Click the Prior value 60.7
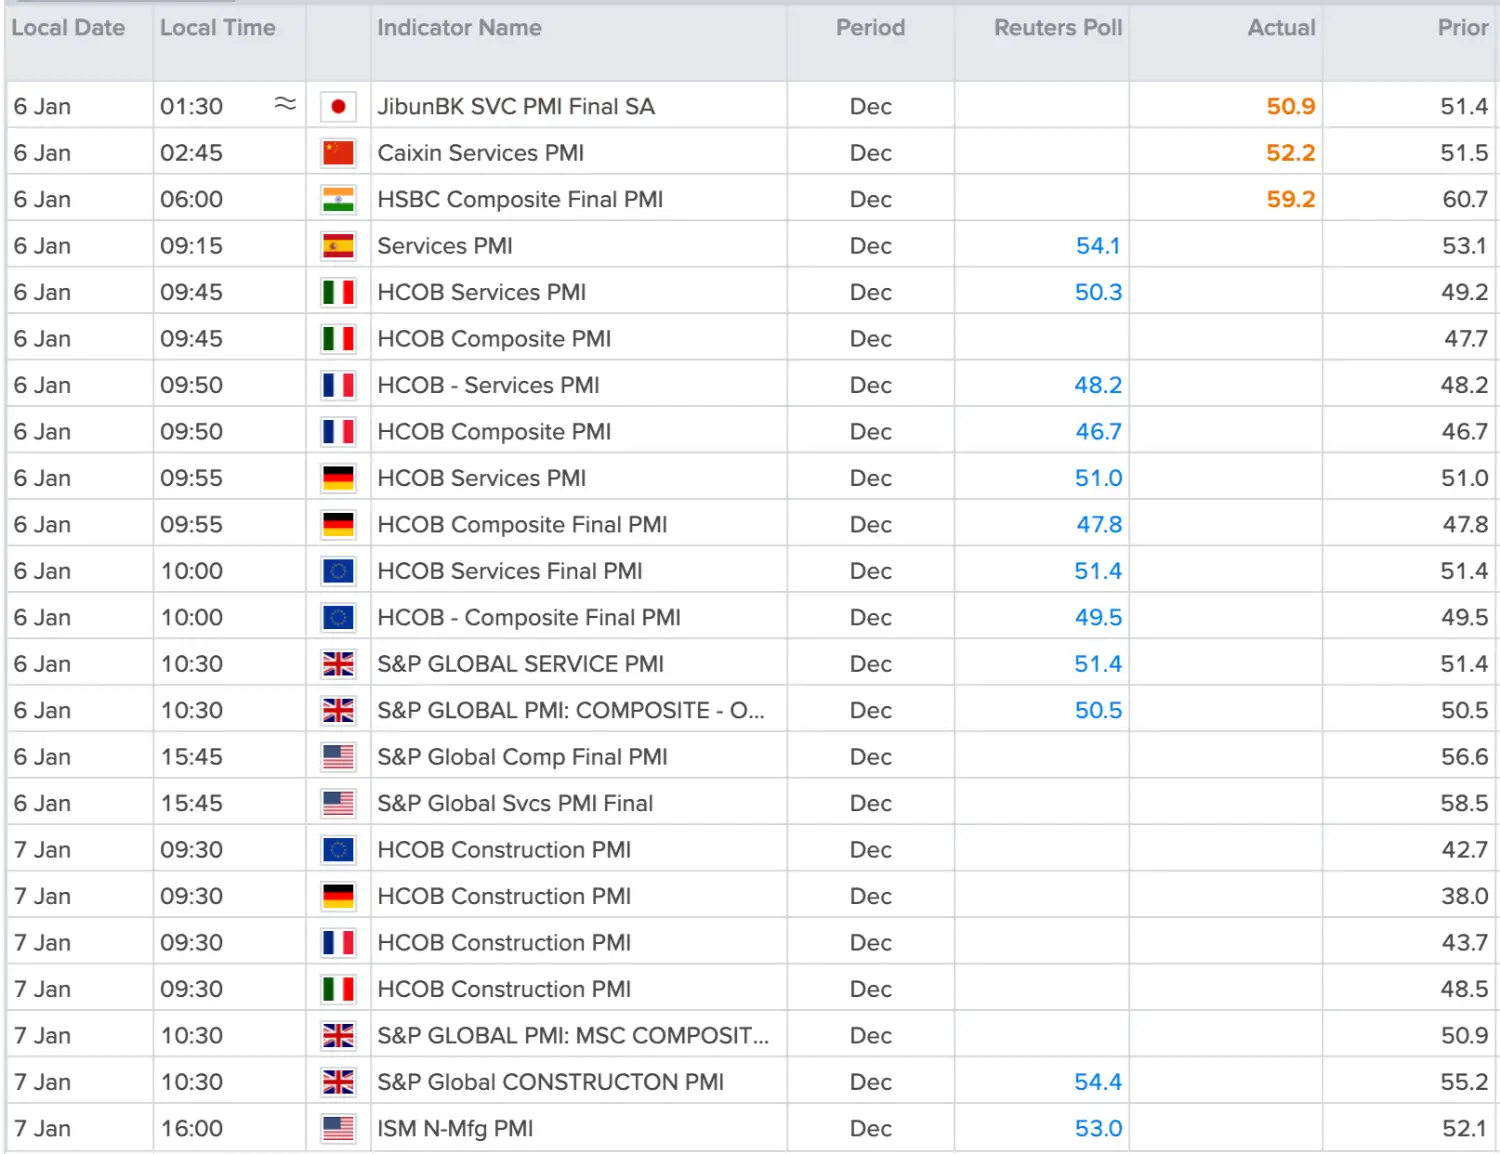The width and height of the screenshot is (1500, 1154). click(1465, 199)
